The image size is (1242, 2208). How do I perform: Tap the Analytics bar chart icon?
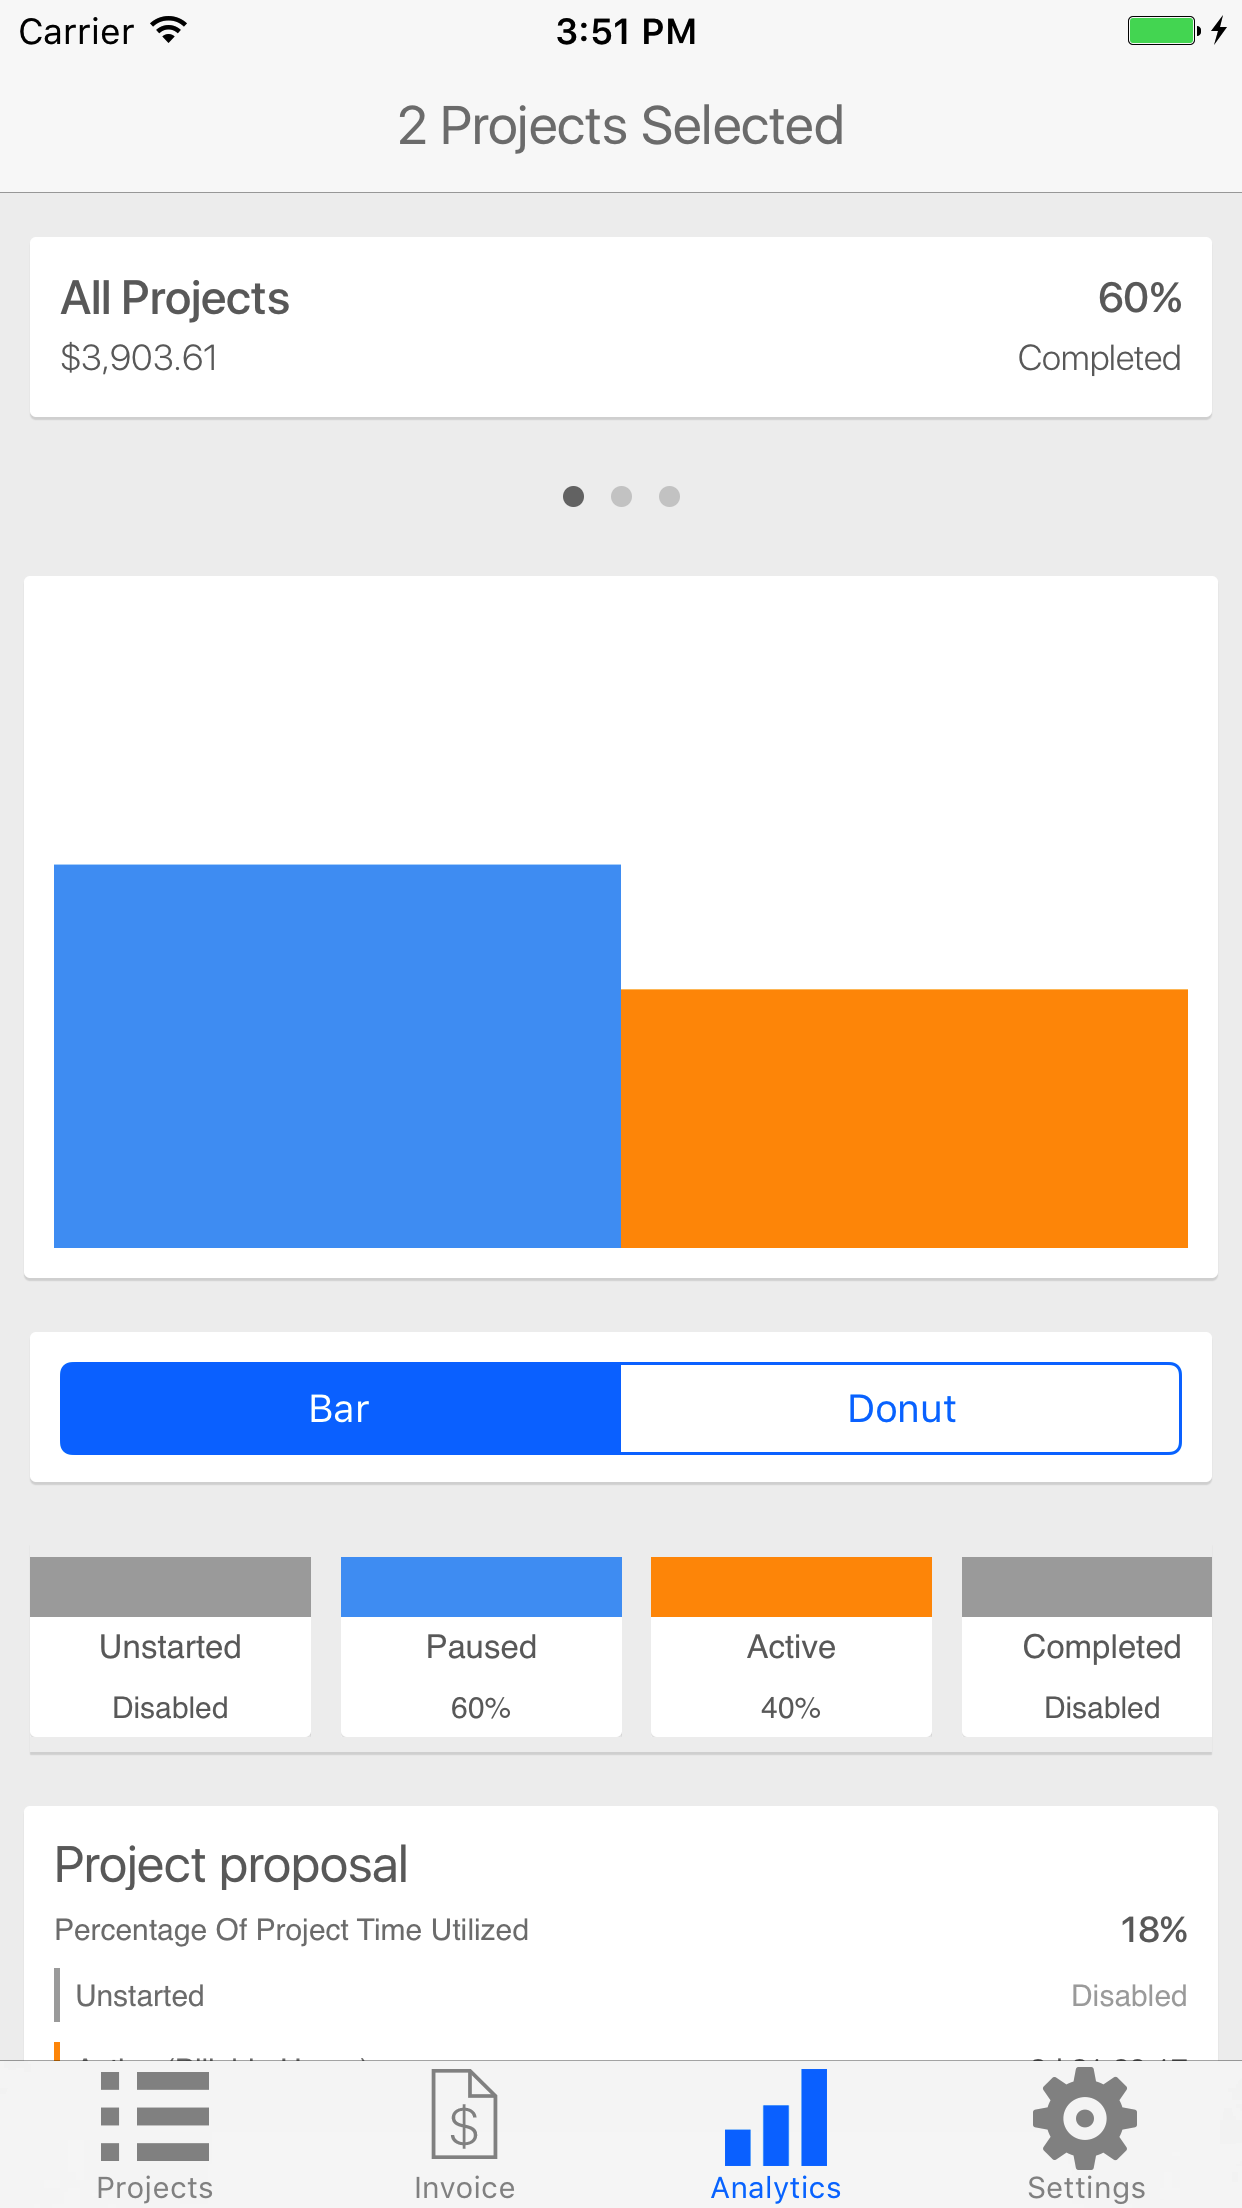776,2116
